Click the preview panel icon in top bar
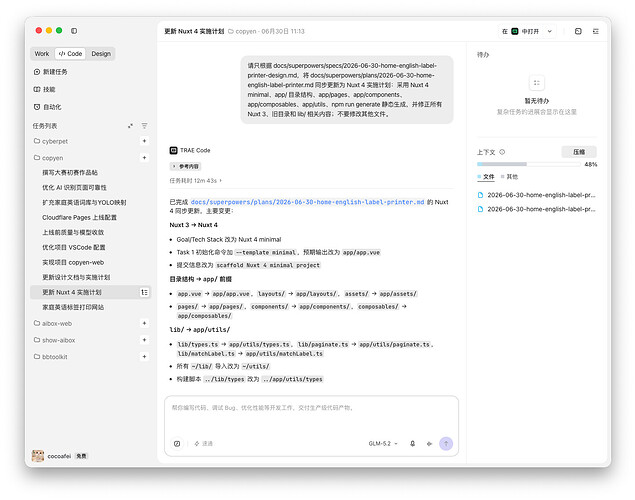 tap(578, 31)
